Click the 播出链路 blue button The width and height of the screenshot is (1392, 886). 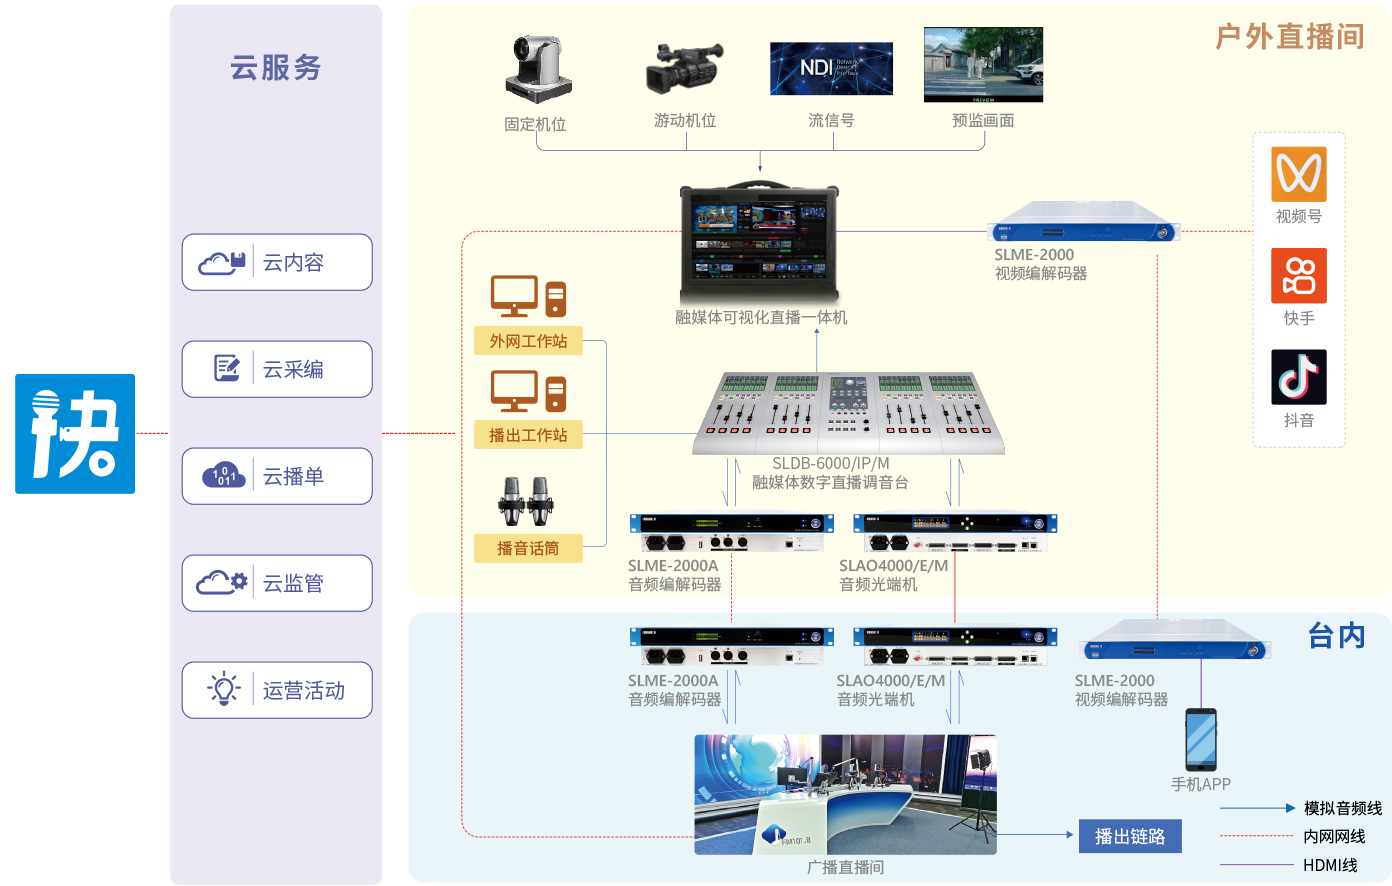[1130, 836]
